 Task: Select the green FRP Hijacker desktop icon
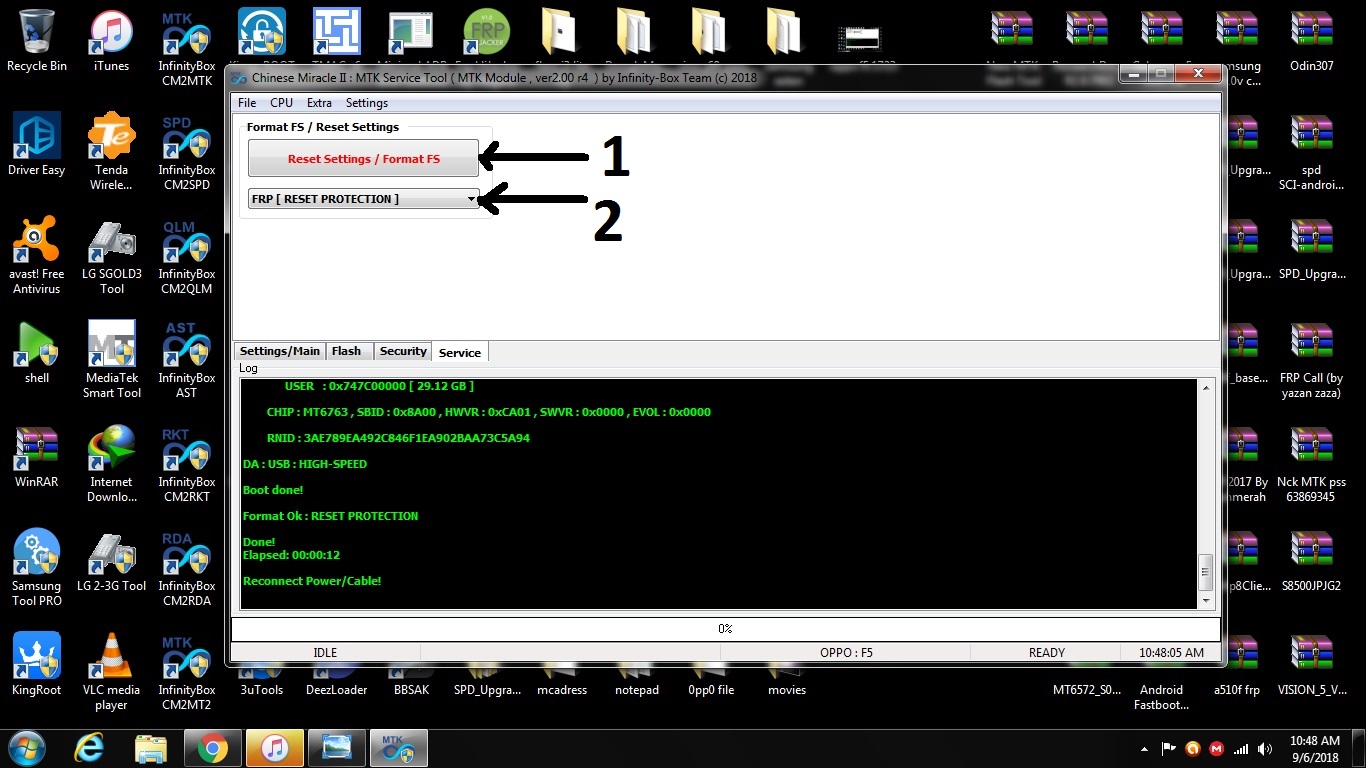click(x=487, y=32)
